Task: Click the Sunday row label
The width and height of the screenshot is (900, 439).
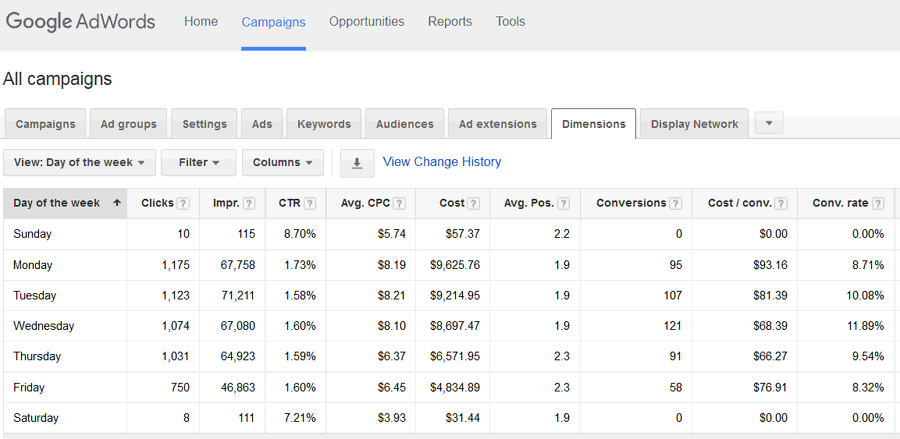Action: tap(32, 234)
